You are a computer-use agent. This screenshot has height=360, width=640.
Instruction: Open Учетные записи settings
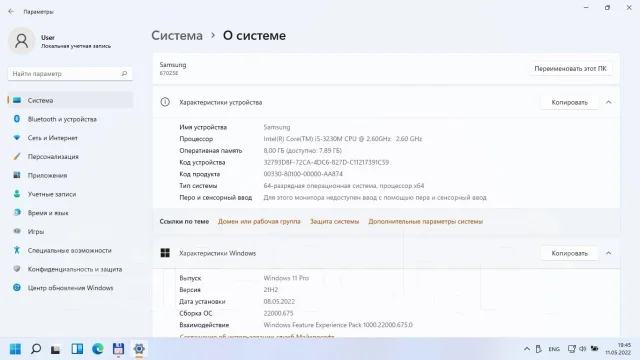pos(70,194)
